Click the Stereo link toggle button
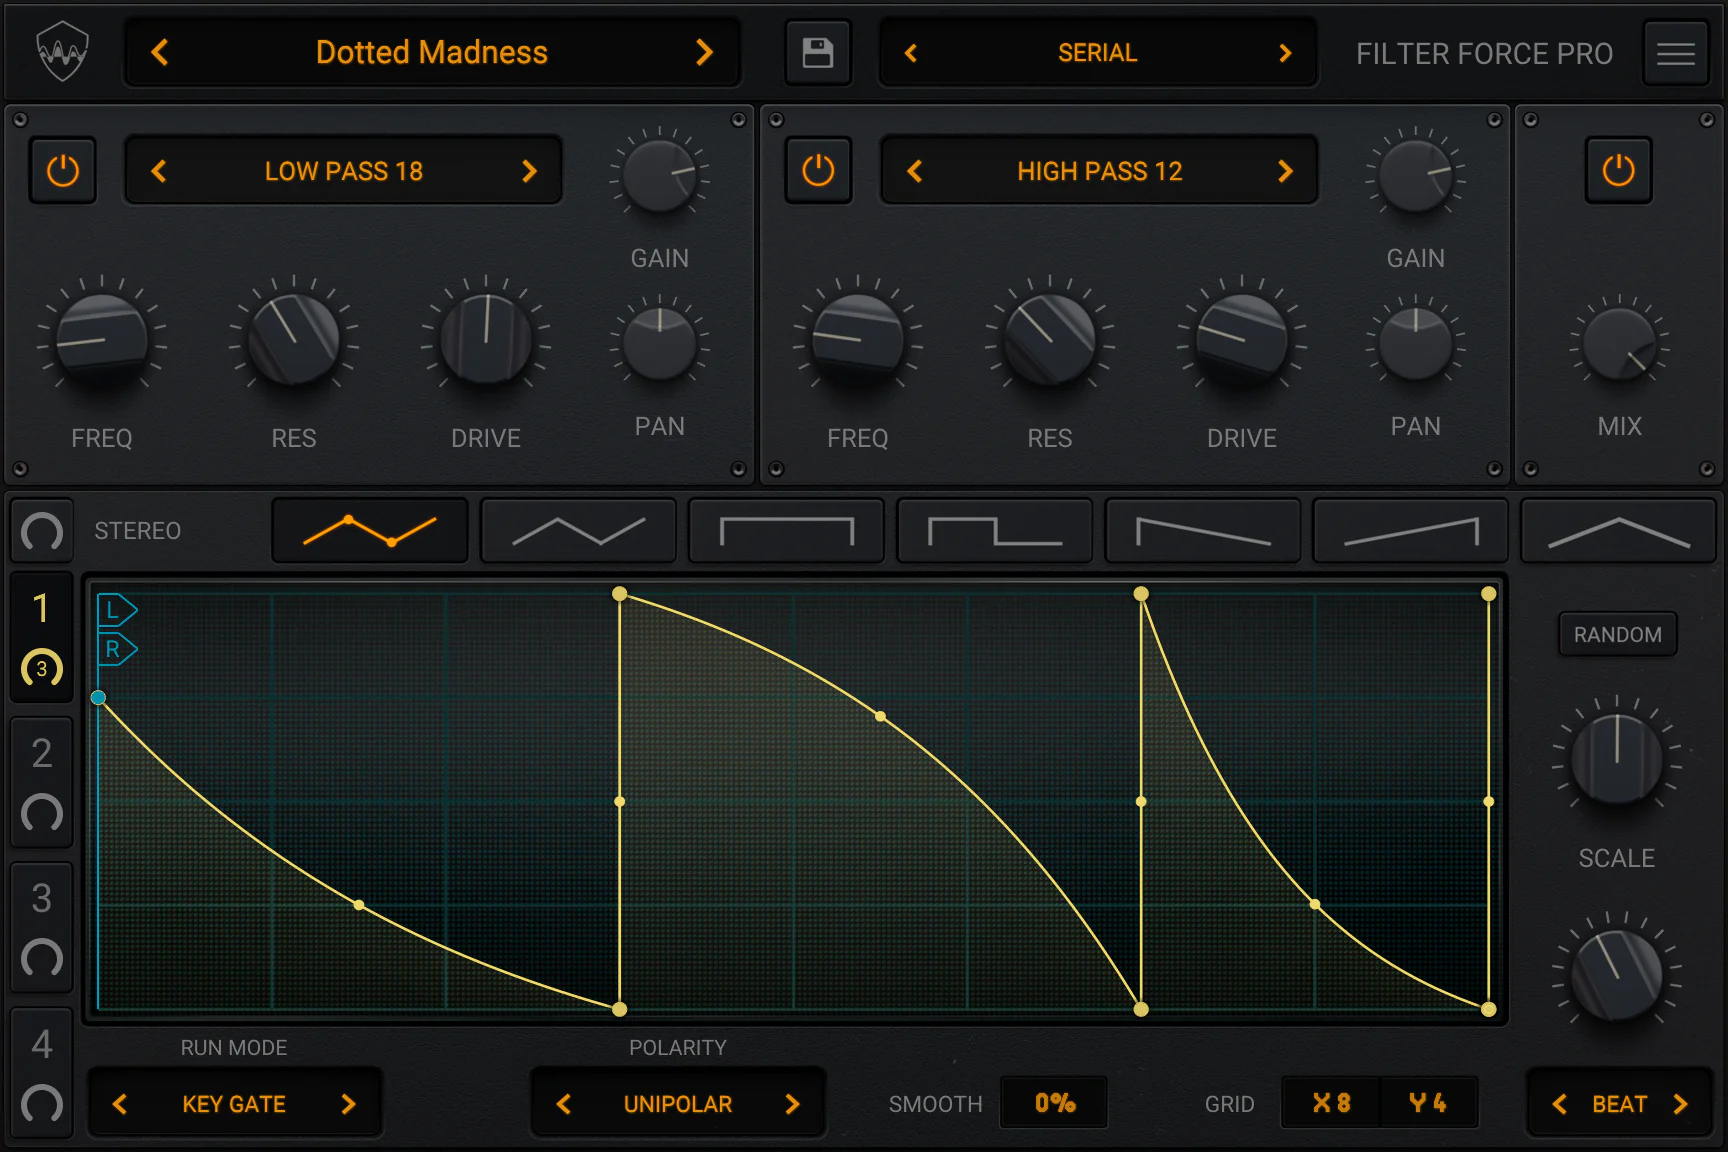This screenshot has width=1728, height=1152. pos(42,531)
